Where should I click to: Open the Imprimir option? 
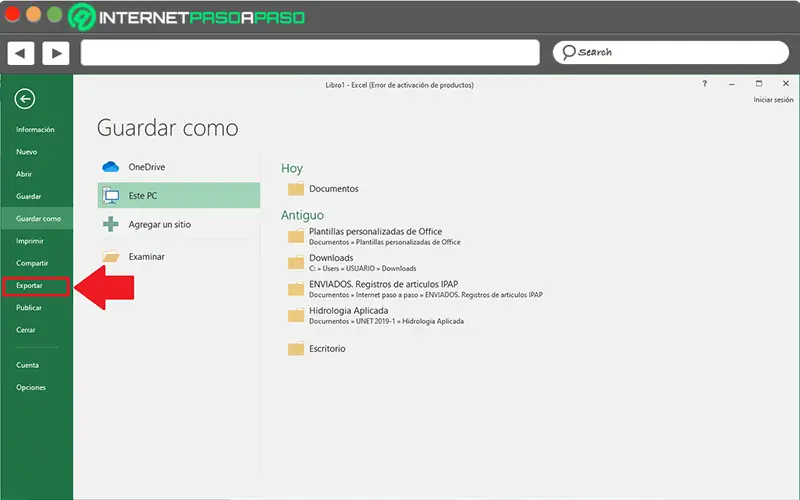click(30, 241)
